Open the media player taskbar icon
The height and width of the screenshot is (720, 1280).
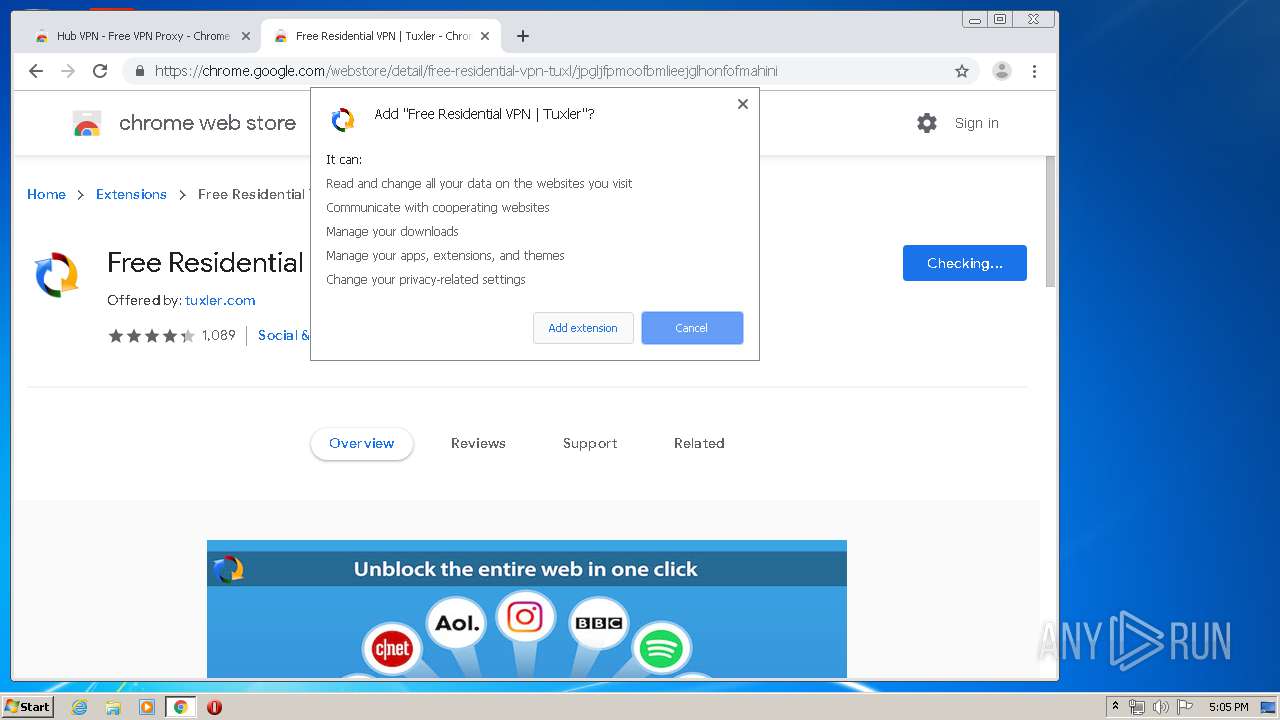[x=147, y=707]
